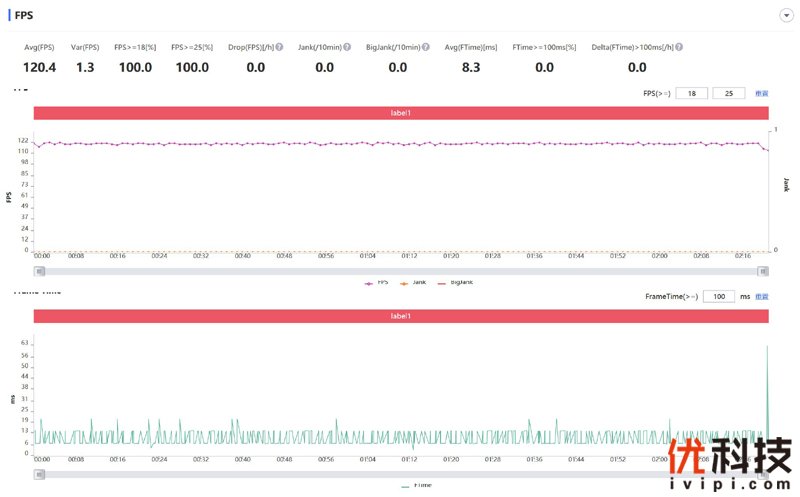The height and width of the screenshot is (497, 800).
Task: Click right handle of FPS chart range slider
Action: [x=764, y=270]
